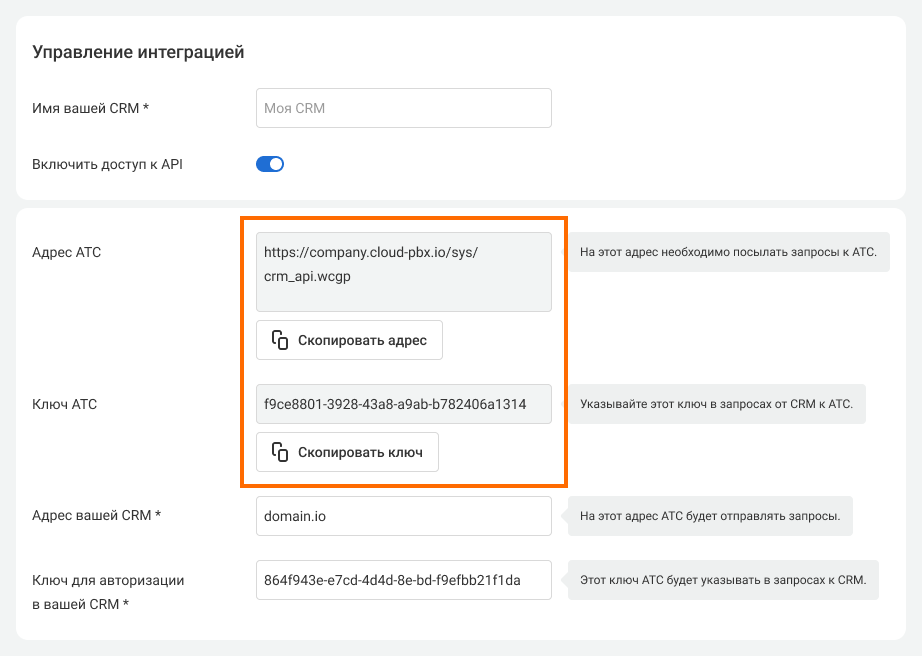
Task: Toggle the 'Включить доступ к API' switch
Action: 270,164
